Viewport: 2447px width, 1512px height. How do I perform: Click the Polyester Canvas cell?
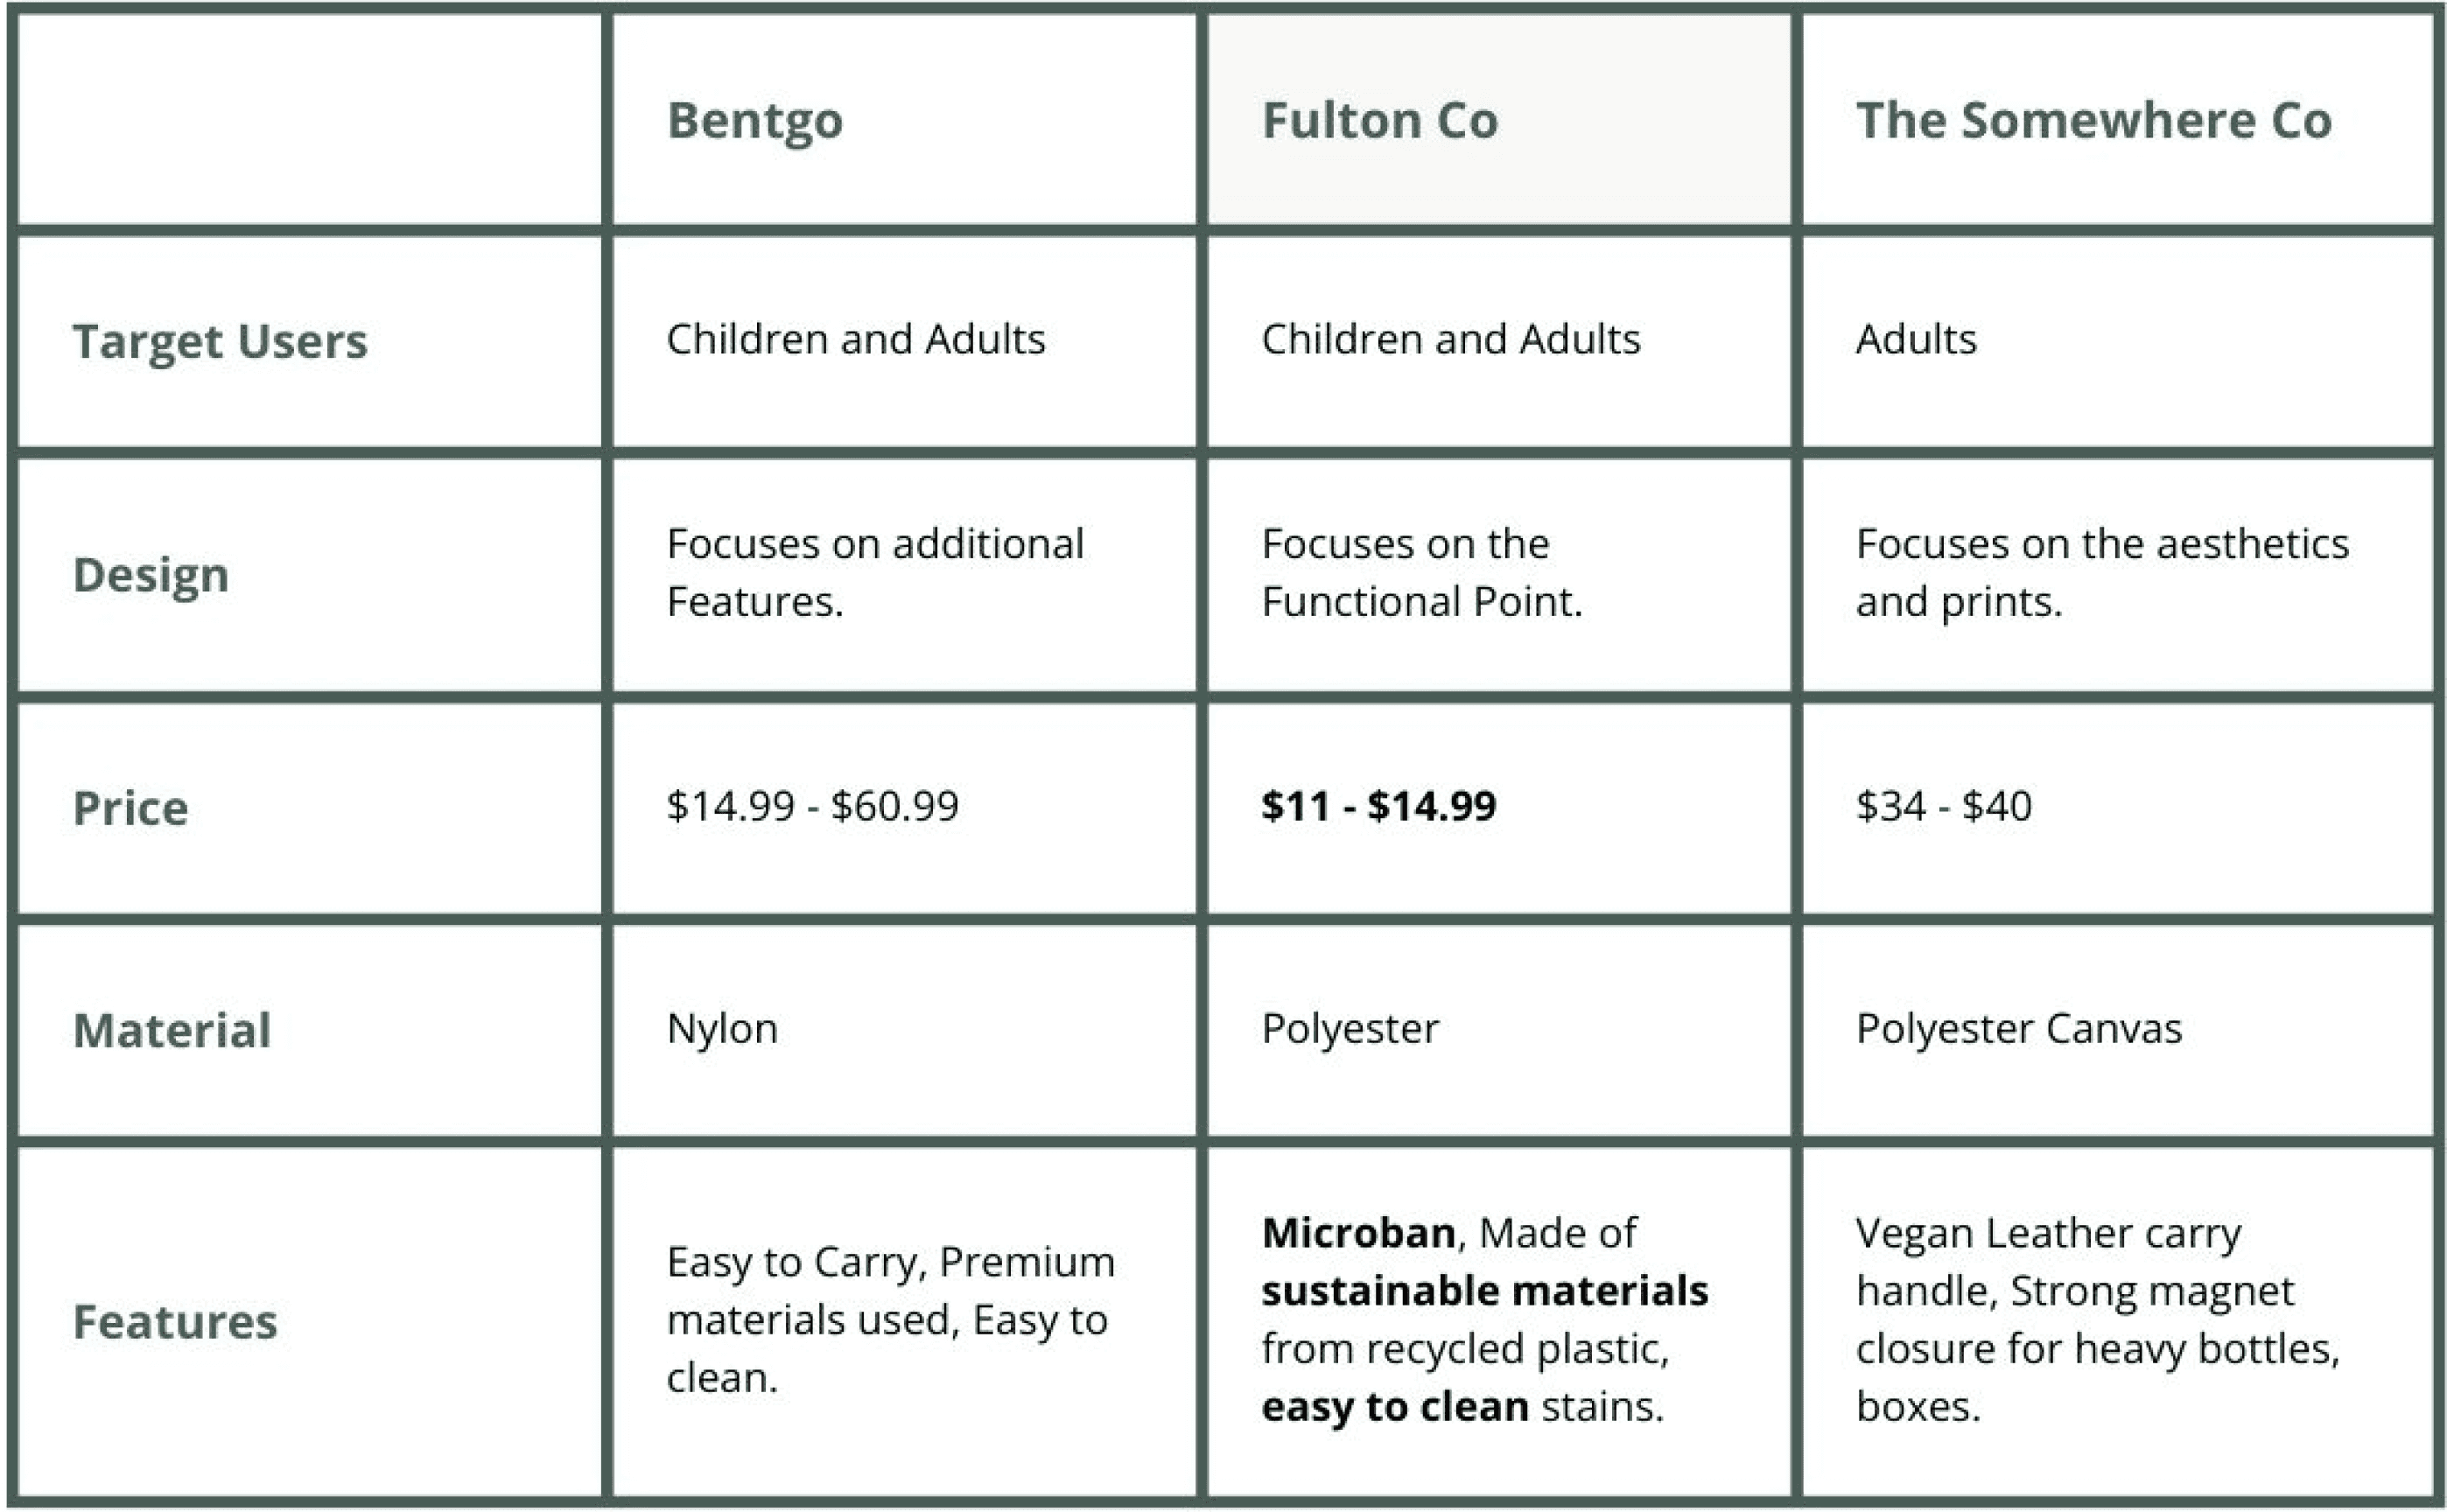pyautogui.click(x=2018, y=1028)
